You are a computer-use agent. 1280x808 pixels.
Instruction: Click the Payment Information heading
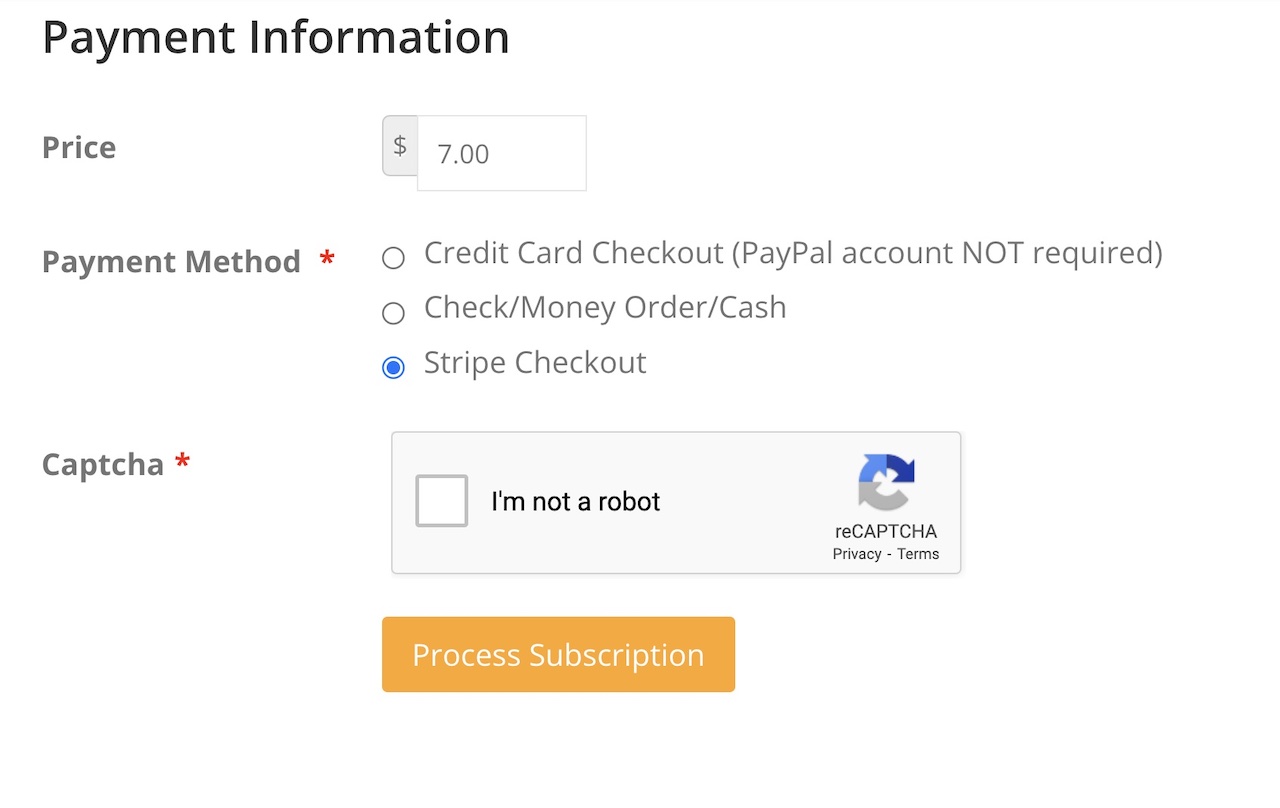[x=276, y=37]
